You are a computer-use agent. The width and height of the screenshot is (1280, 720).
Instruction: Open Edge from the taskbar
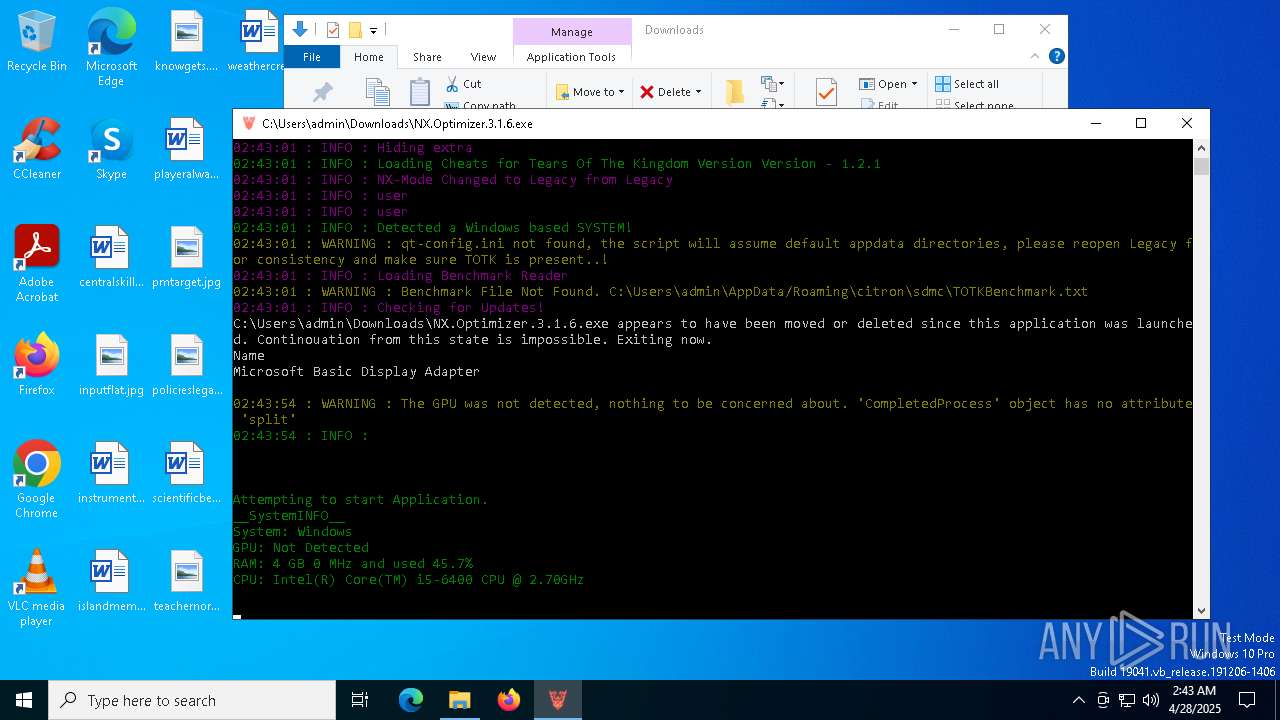pos(411,700)
